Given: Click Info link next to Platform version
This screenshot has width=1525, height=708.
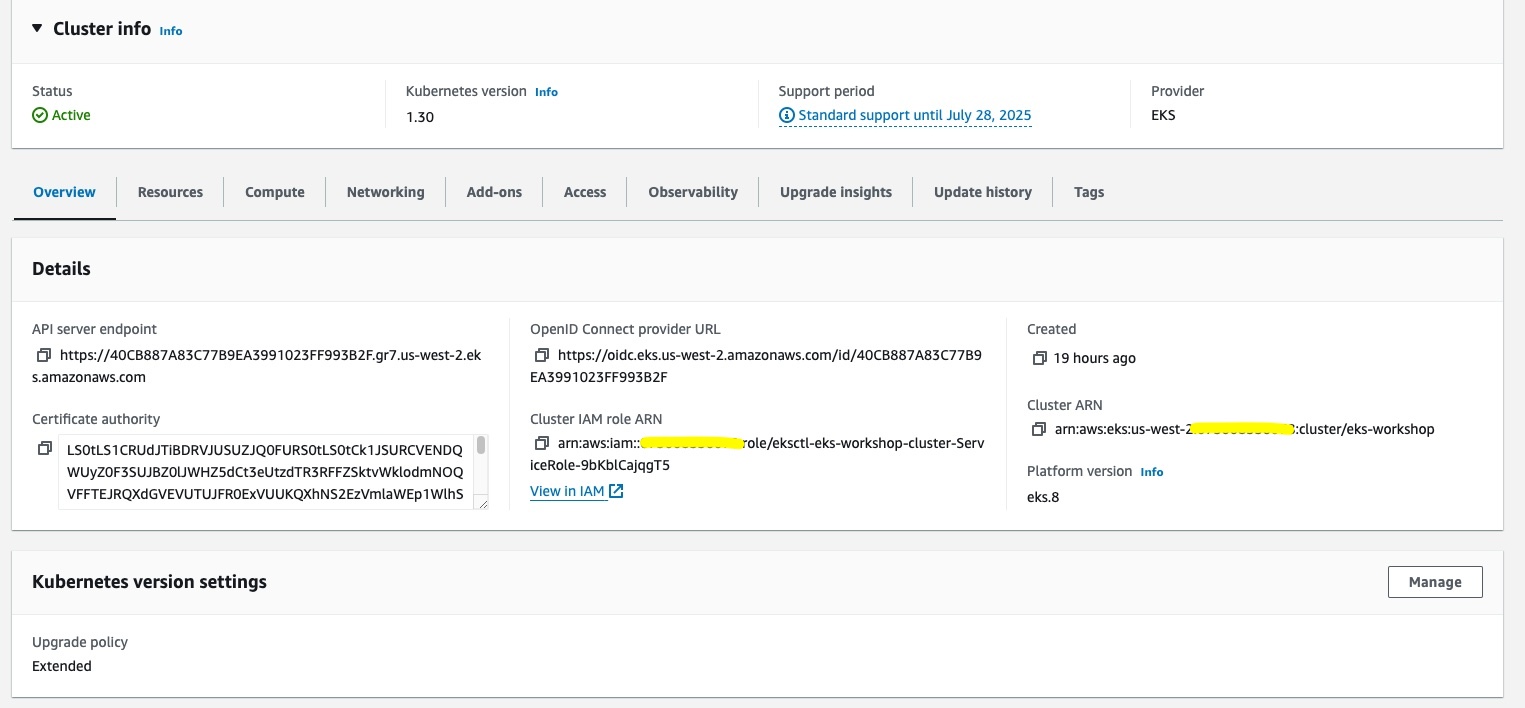Looking at the screenshot, I should [1152, 472].
